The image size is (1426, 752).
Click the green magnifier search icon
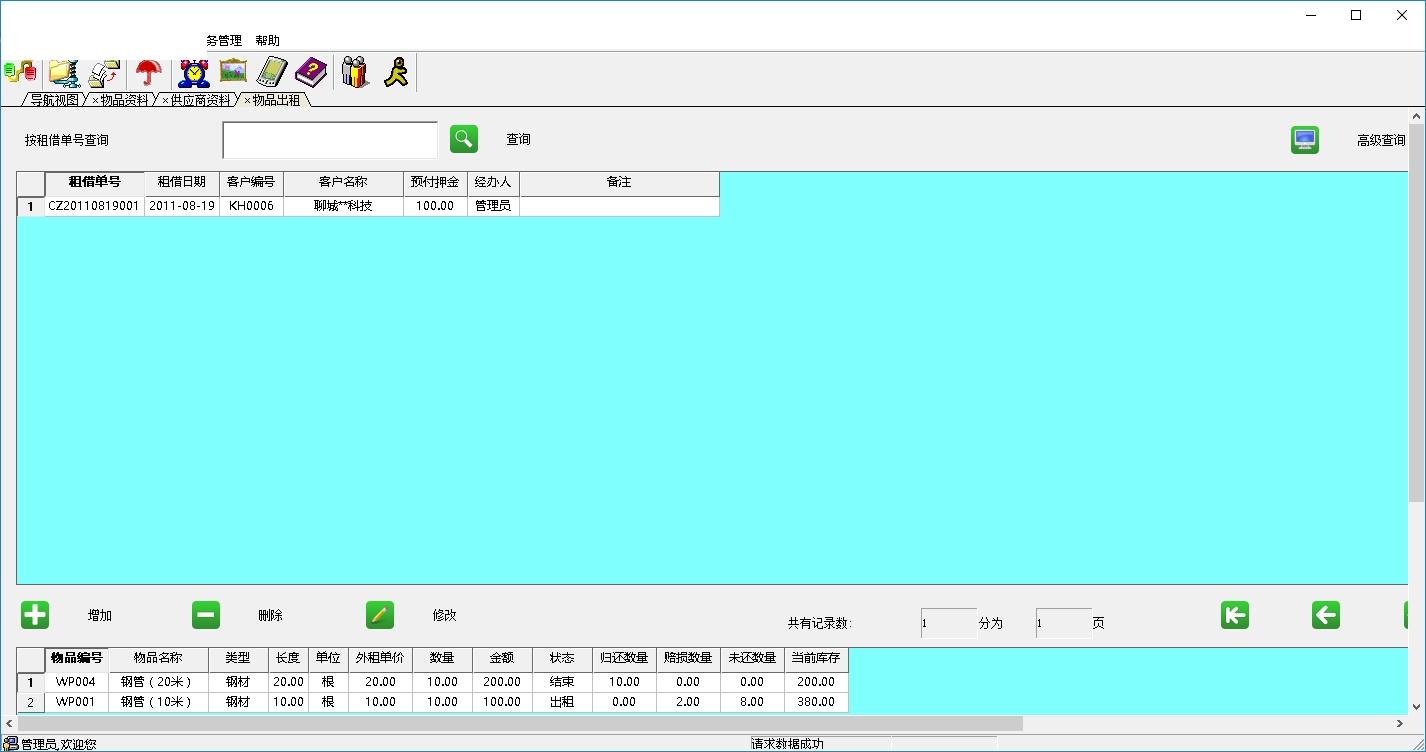(464, 139)
